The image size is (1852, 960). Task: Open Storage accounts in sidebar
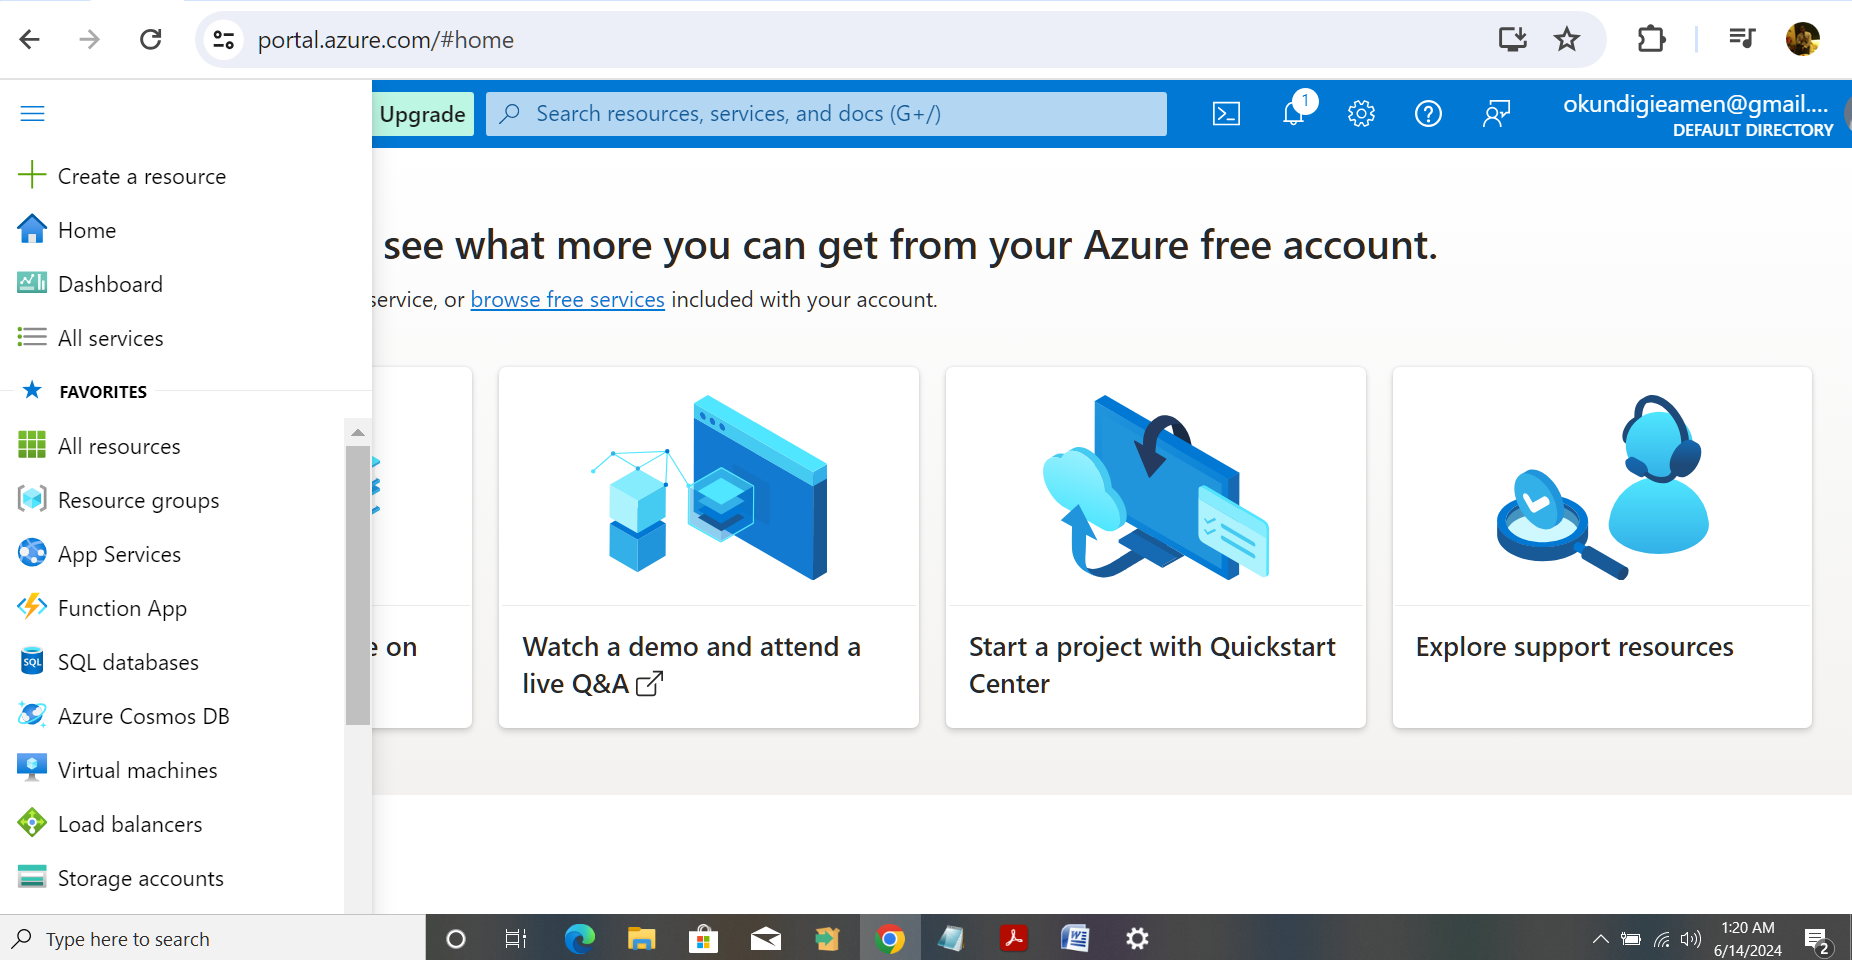pyautogui.click(x=140, y=878)
